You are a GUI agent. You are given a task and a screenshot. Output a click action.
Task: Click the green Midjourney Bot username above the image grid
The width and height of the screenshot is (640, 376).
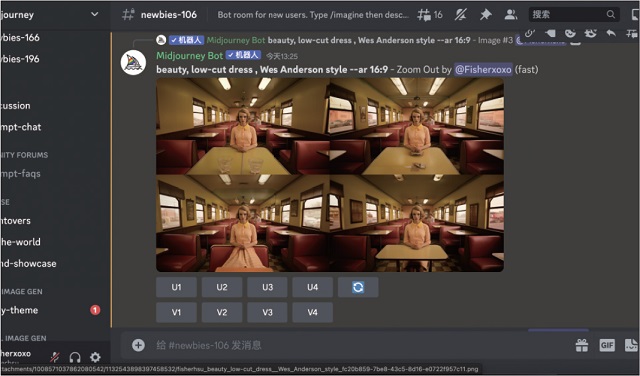[x=189, y=56]
